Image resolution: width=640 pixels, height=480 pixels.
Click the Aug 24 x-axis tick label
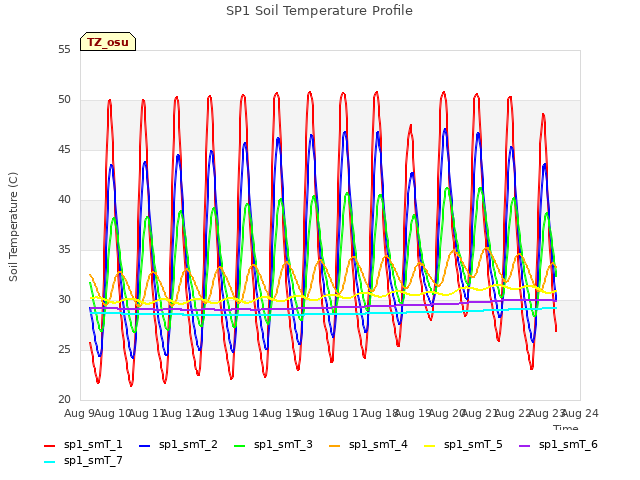pyautogui.click(x=580, y=414)
